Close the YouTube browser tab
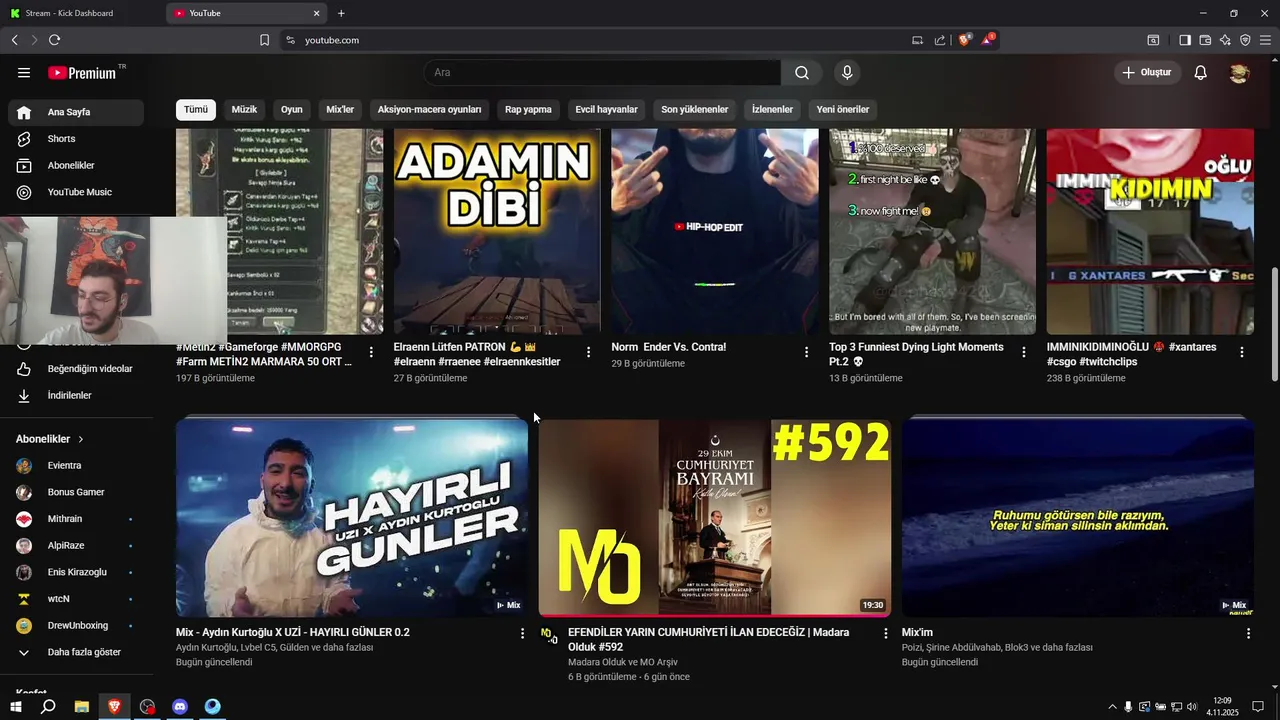 (x=317, y=13)
